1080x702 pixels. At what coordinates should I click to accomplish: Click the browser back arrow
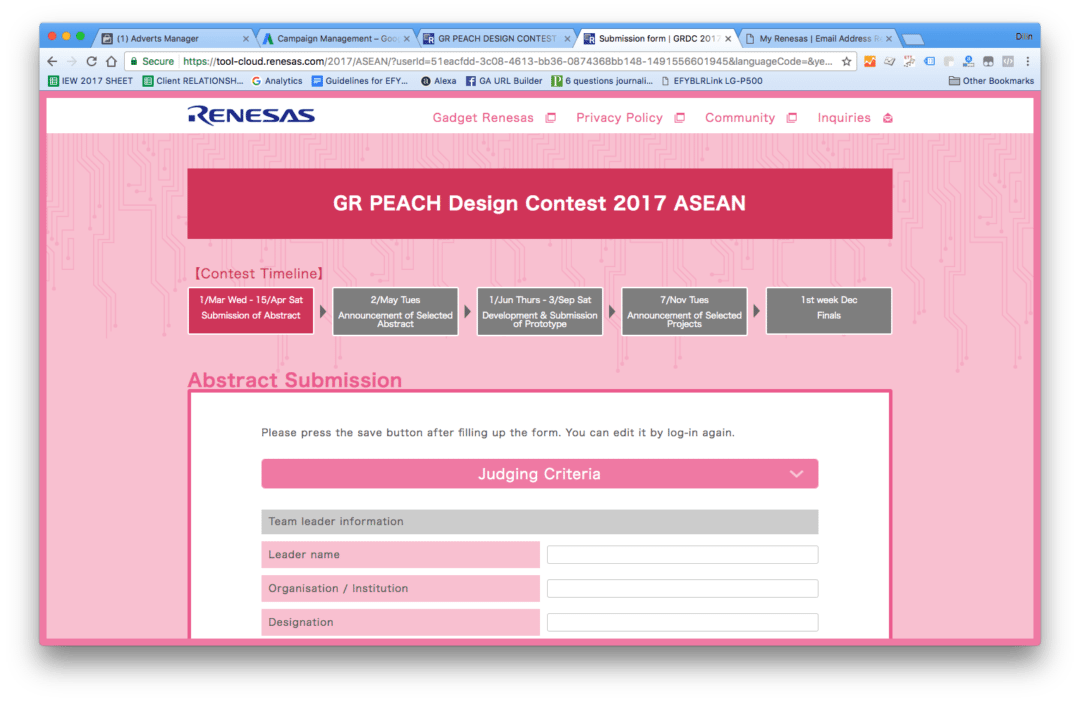click(x=52, y=61)
